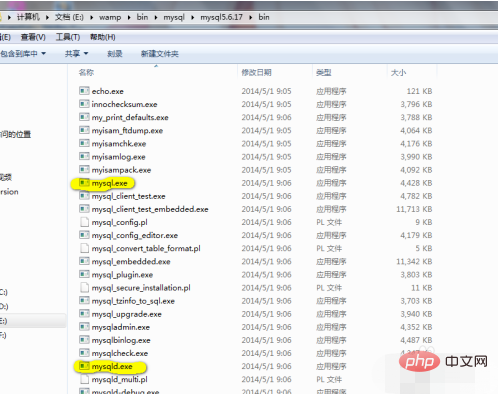Select the mysql_convert_table_format.pl document icon
498x394 pixels.
85,248
